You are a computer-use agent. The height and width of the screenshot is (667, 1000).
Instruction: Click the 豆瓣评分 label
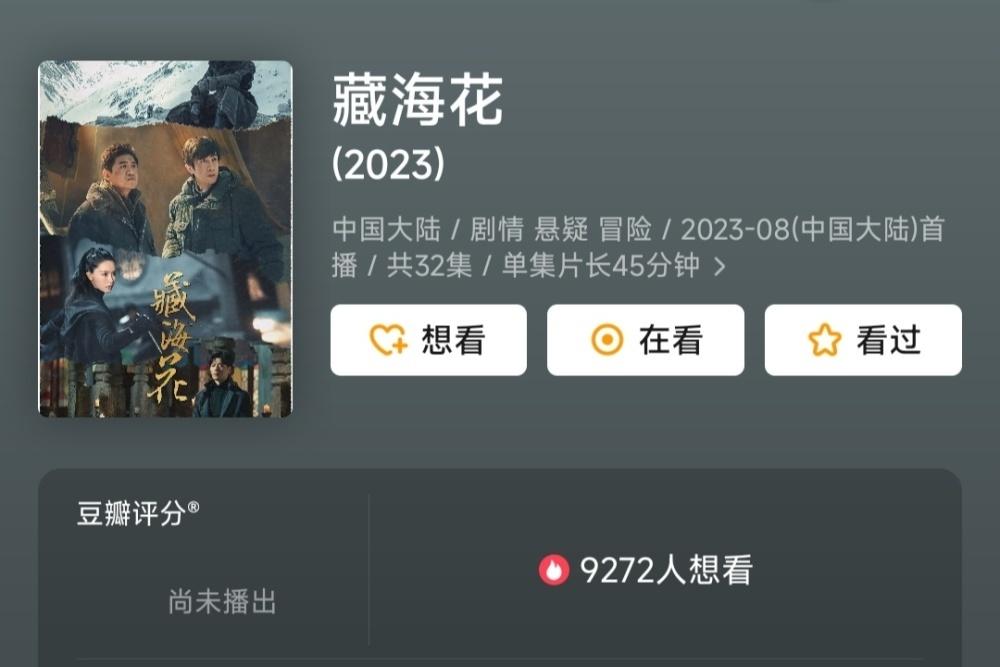point(131,513)
